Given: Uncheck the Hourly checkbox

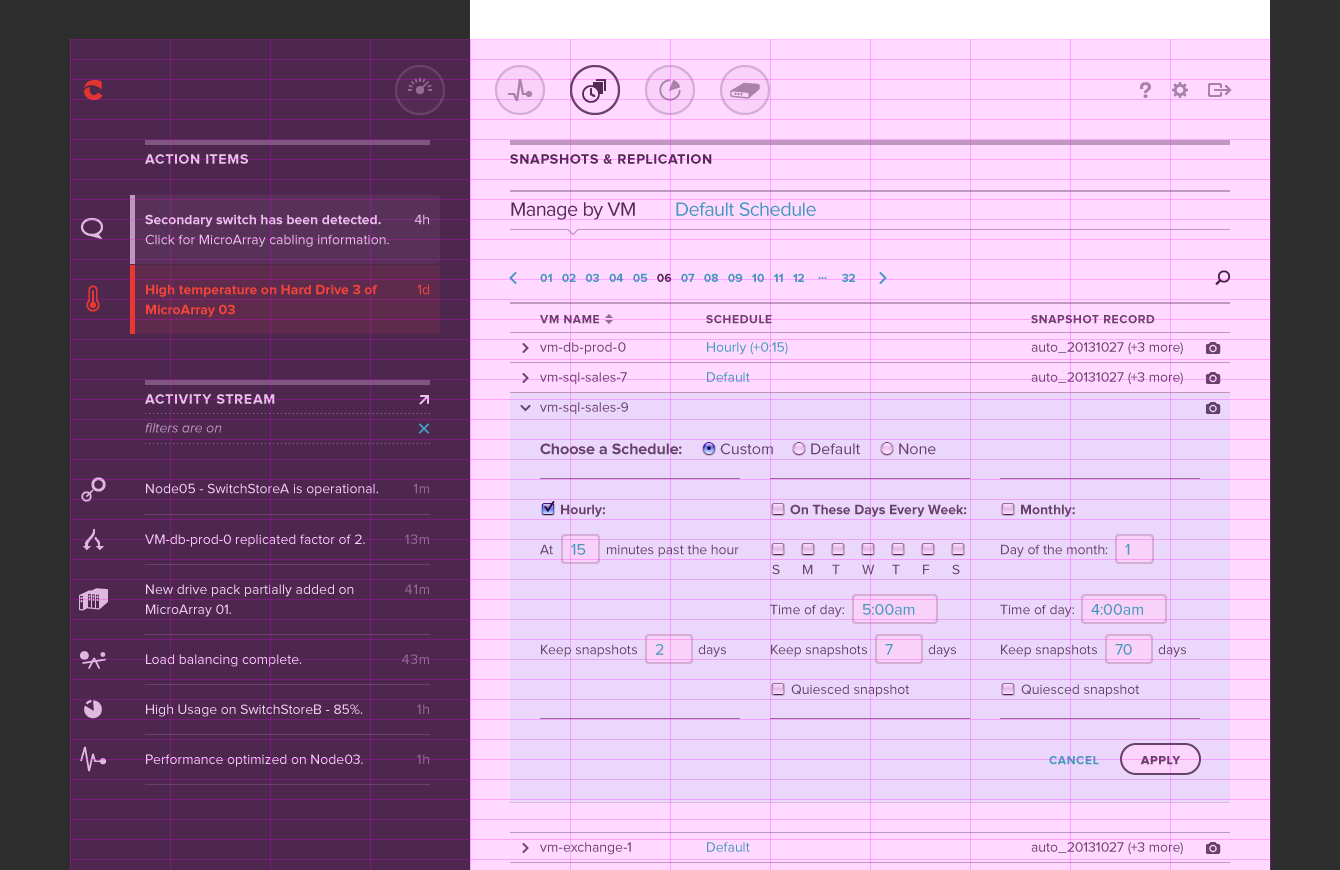Looking at the screenshot, I should click(548, 509).
